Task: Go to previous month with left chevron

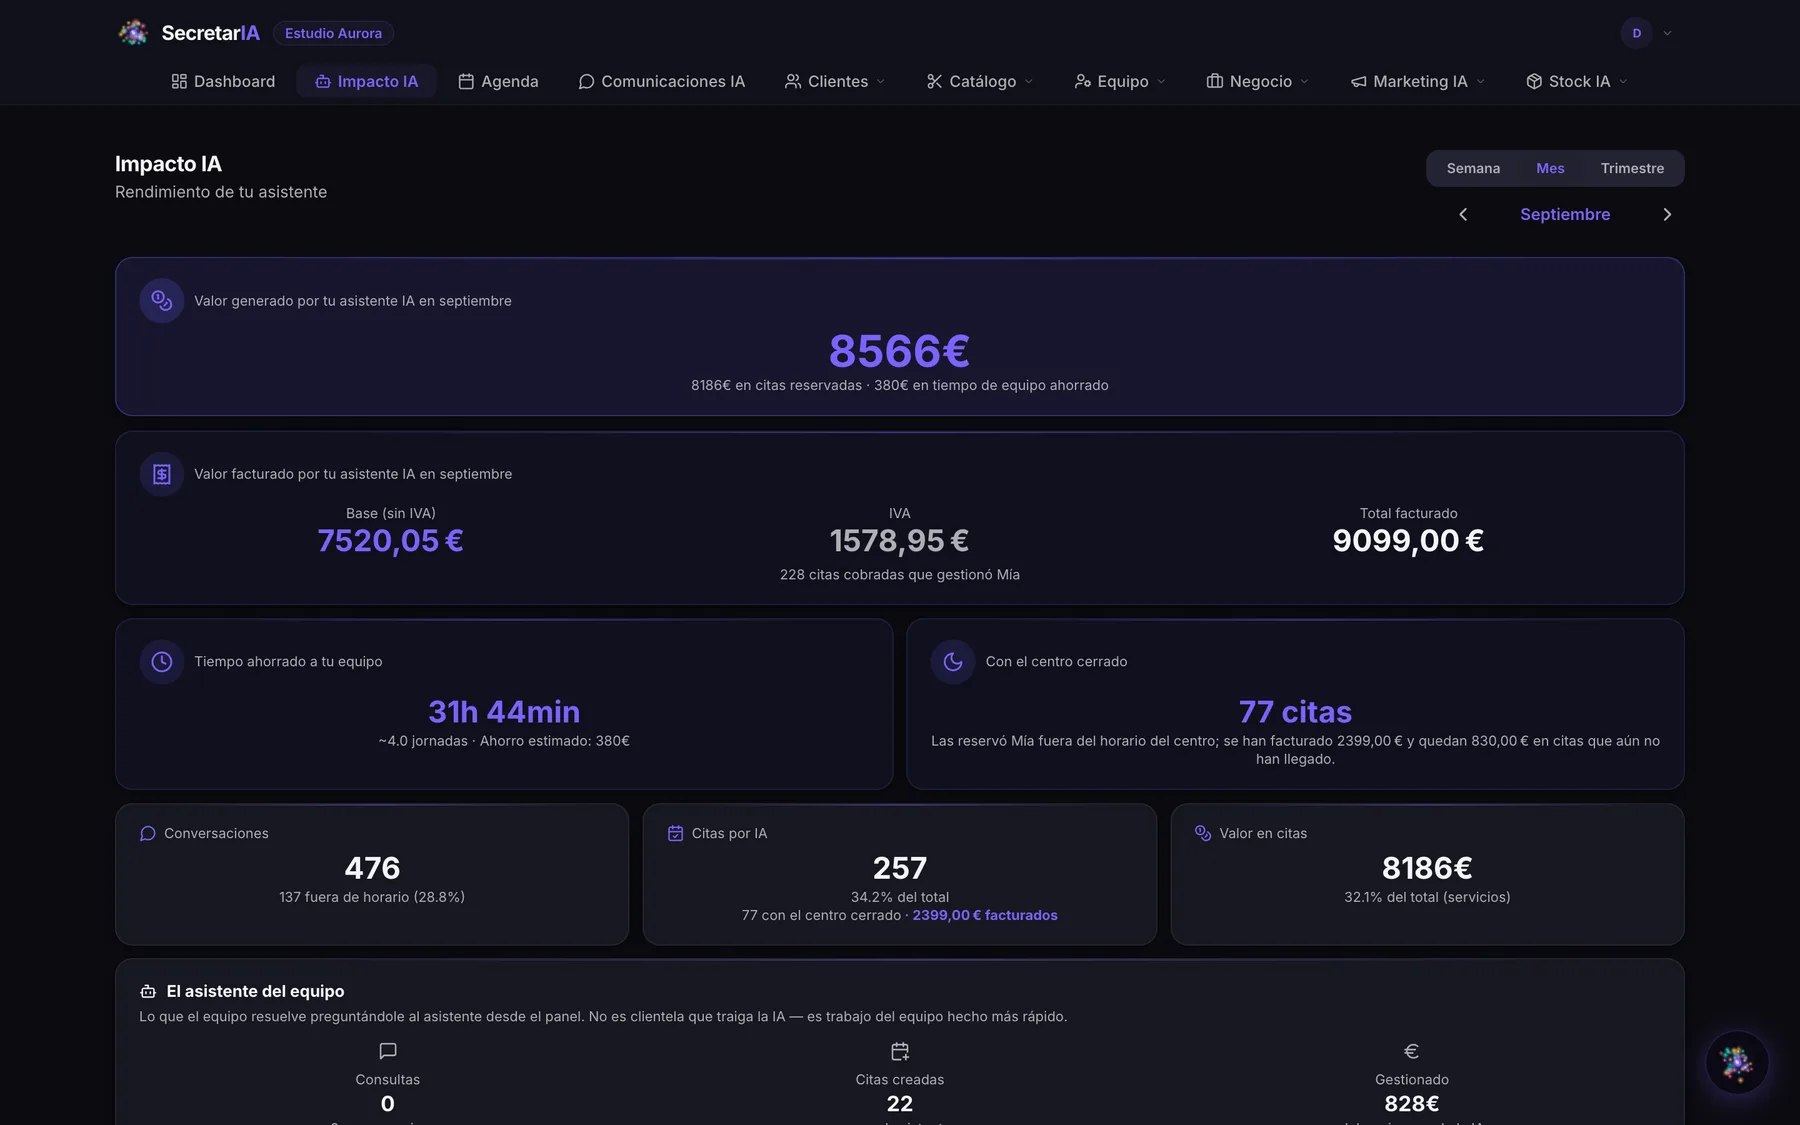Action: [x=1463, y=214]
